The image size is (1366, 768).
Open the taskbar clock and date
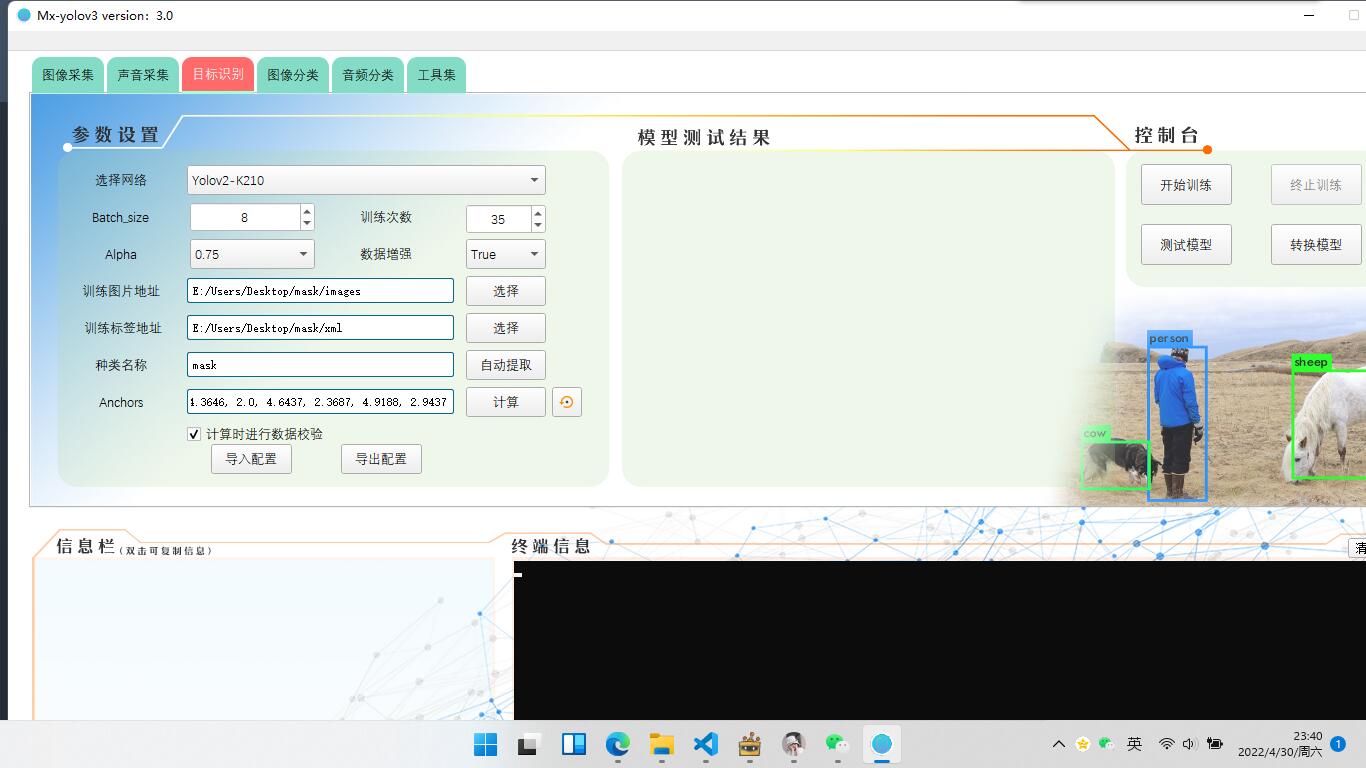pyautogui.click(x=1279, y=744)
